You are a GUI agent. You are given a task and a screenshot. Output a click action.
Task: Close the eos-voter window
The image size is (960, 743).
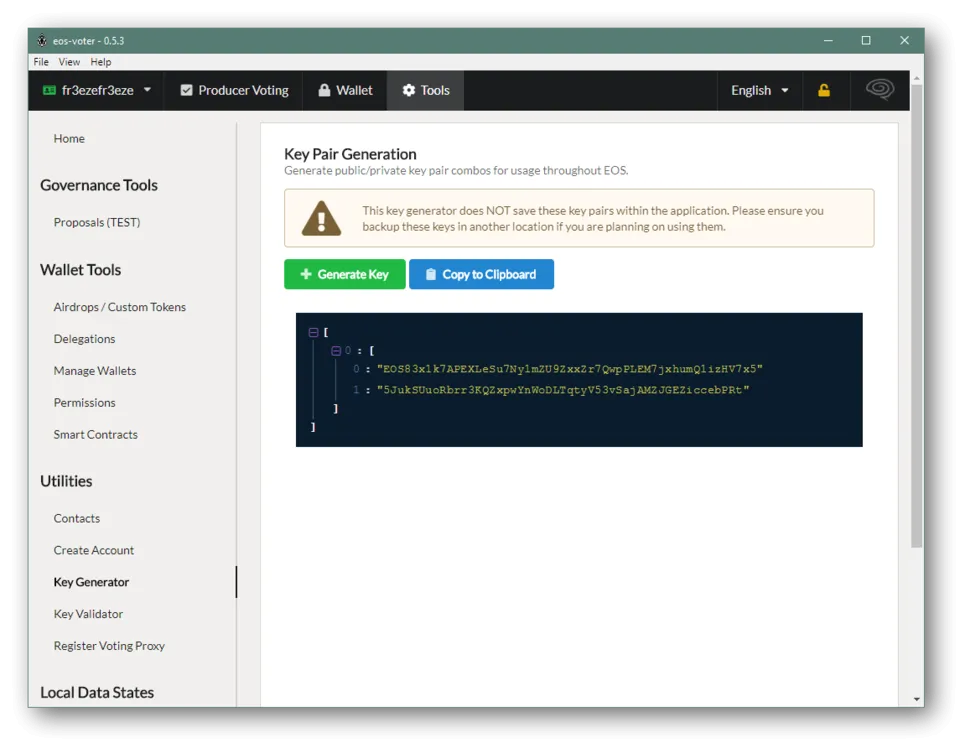point(904,40)
